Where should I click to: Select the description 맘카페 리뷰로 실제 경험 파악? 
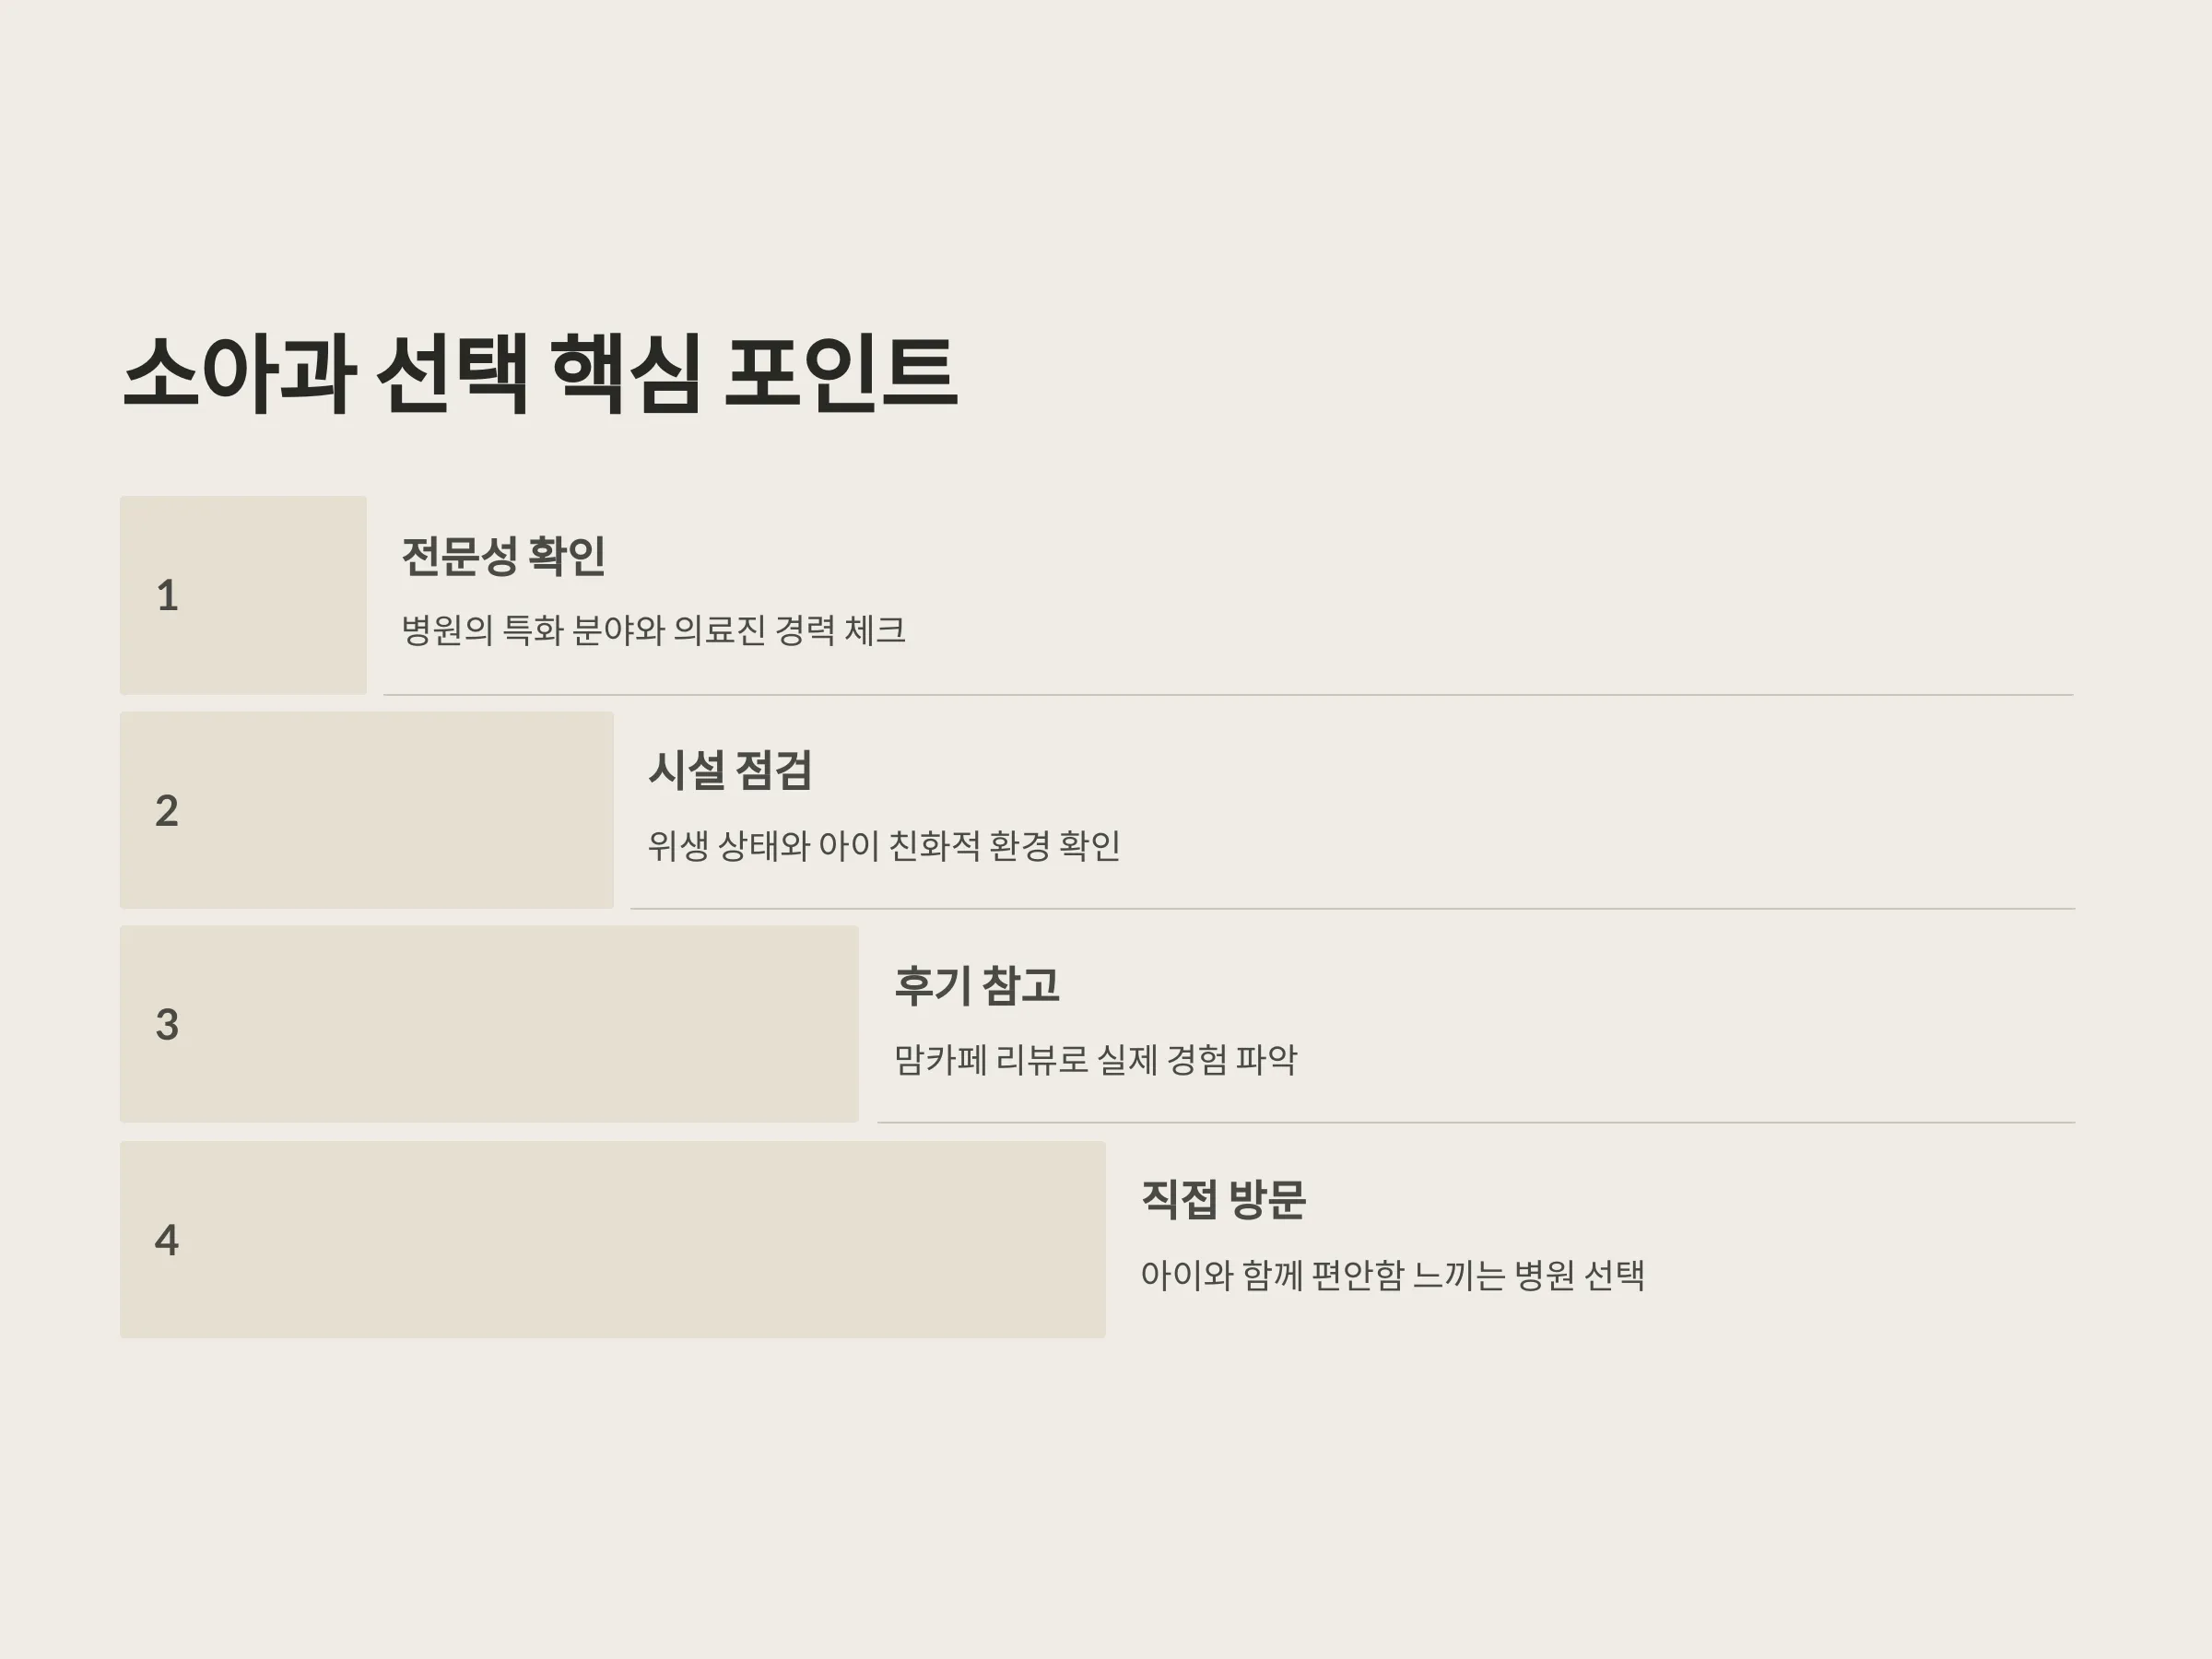point(1096,1060)
